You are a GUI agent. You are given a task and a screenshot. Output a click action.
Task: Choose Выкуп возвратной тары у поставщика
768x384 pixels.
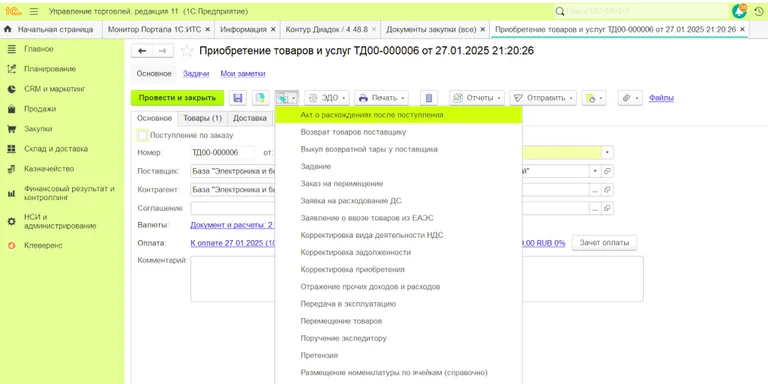point(399,149)
